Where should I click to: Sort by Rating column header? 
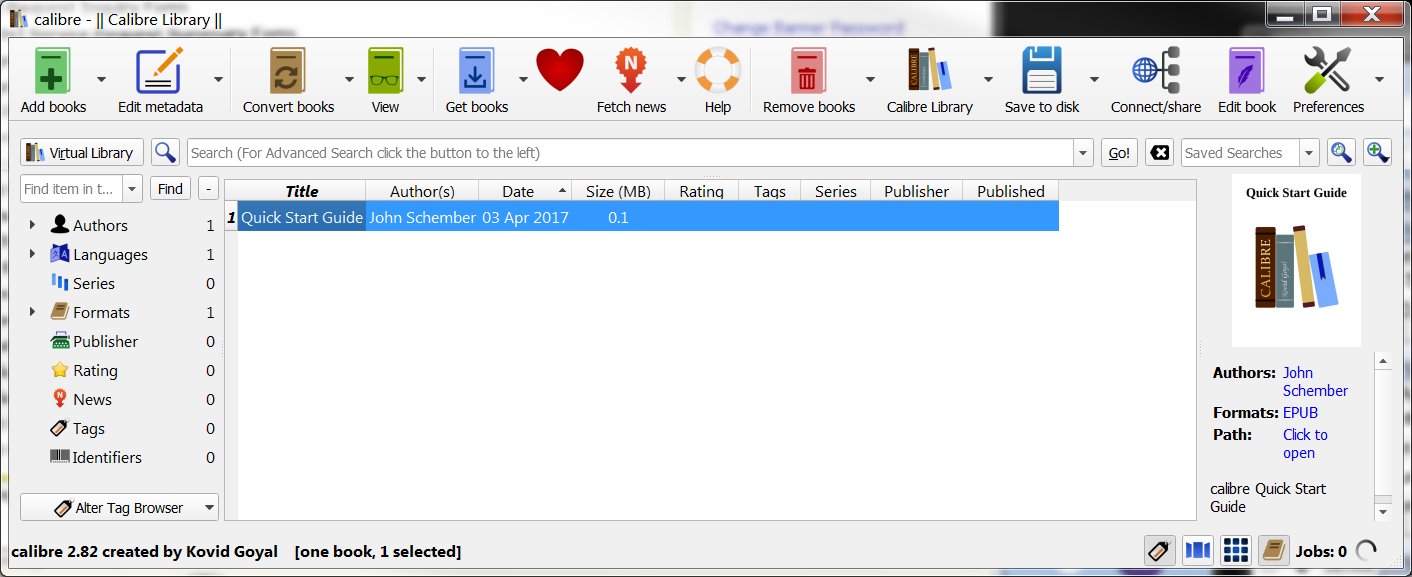pos(701,191)
